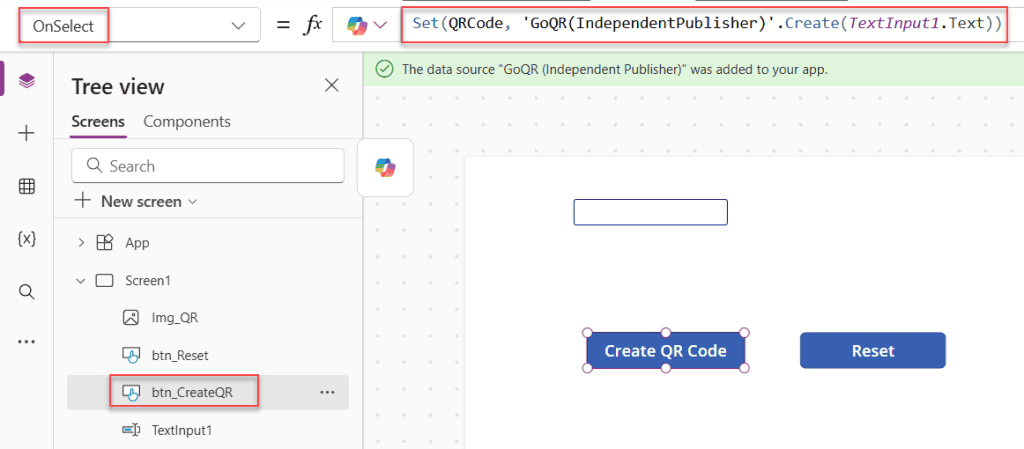Viewport: 1024px width, 449px height.
Task: Open the Data table icon in sidebar
Action: tap(26, 187)
